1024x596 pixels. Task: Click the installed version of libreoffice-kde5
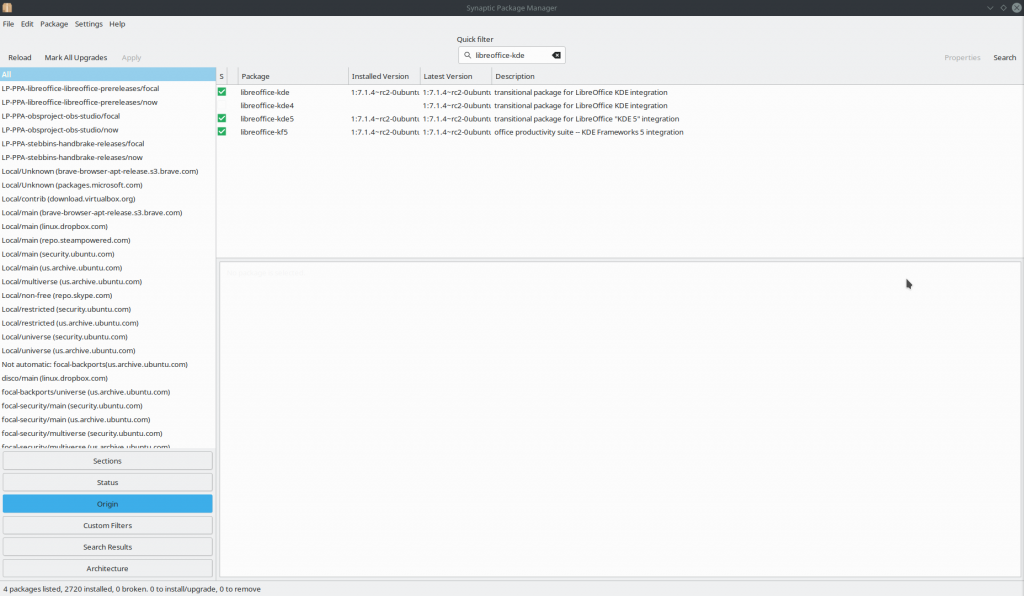(x=385, y=119)
